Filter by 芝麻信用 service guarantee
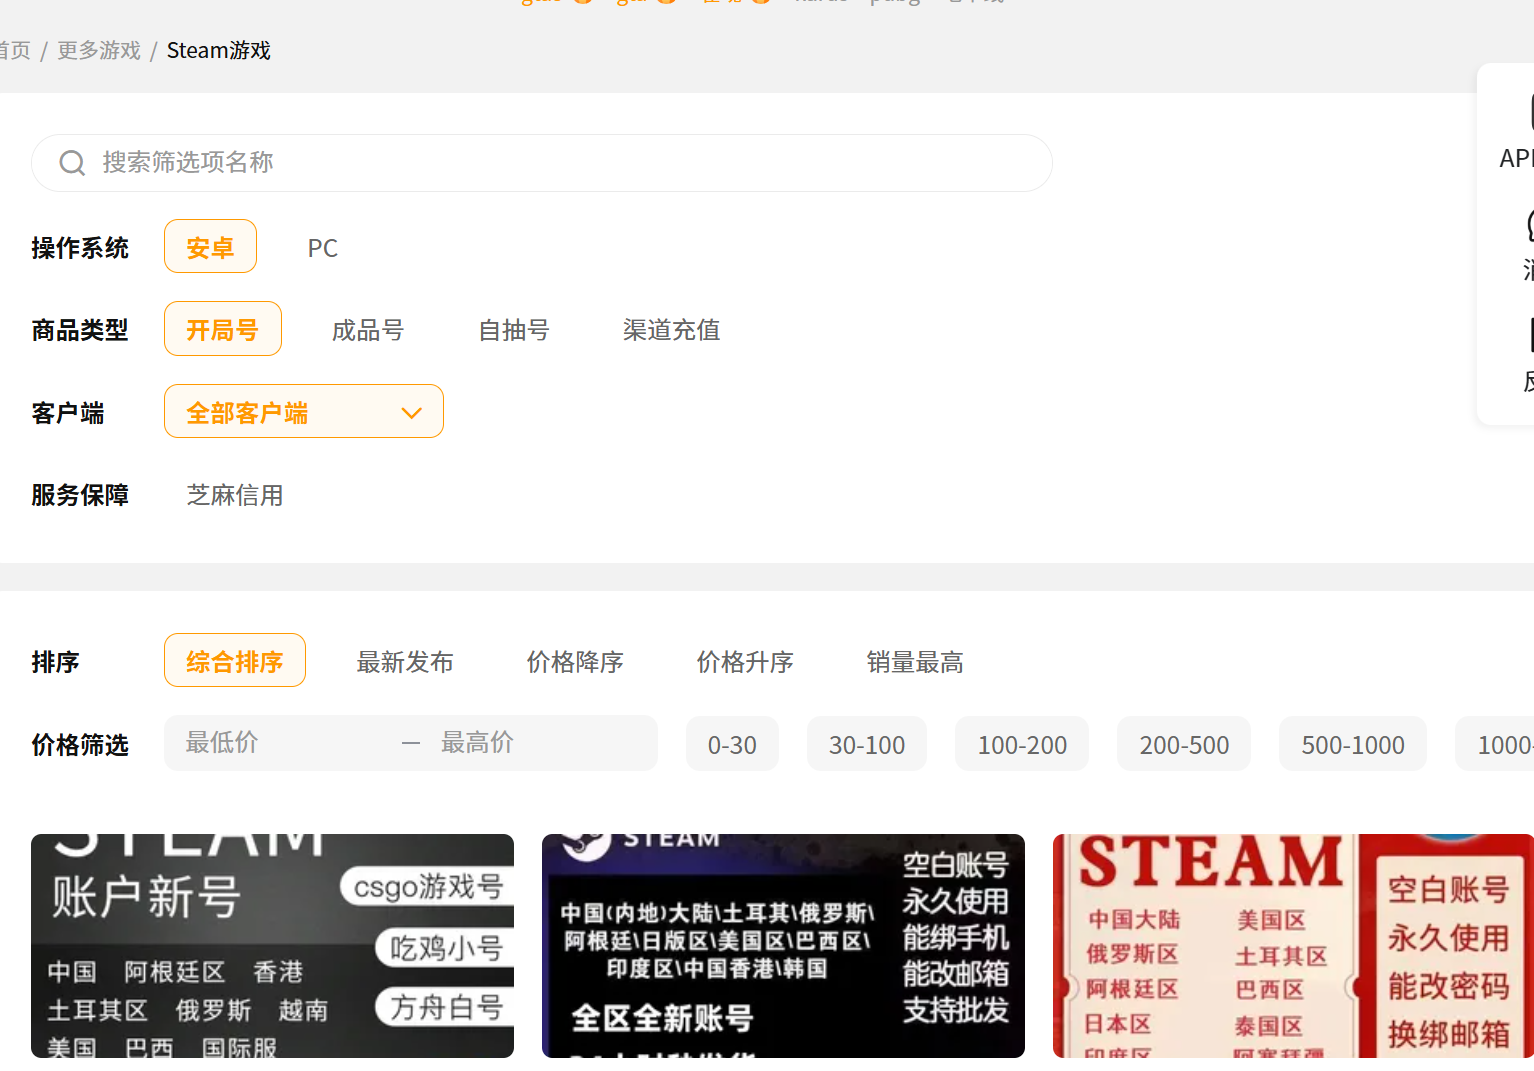This screenshot has width=1534, height=1071. pyautogui.click(x=235, y=495)
